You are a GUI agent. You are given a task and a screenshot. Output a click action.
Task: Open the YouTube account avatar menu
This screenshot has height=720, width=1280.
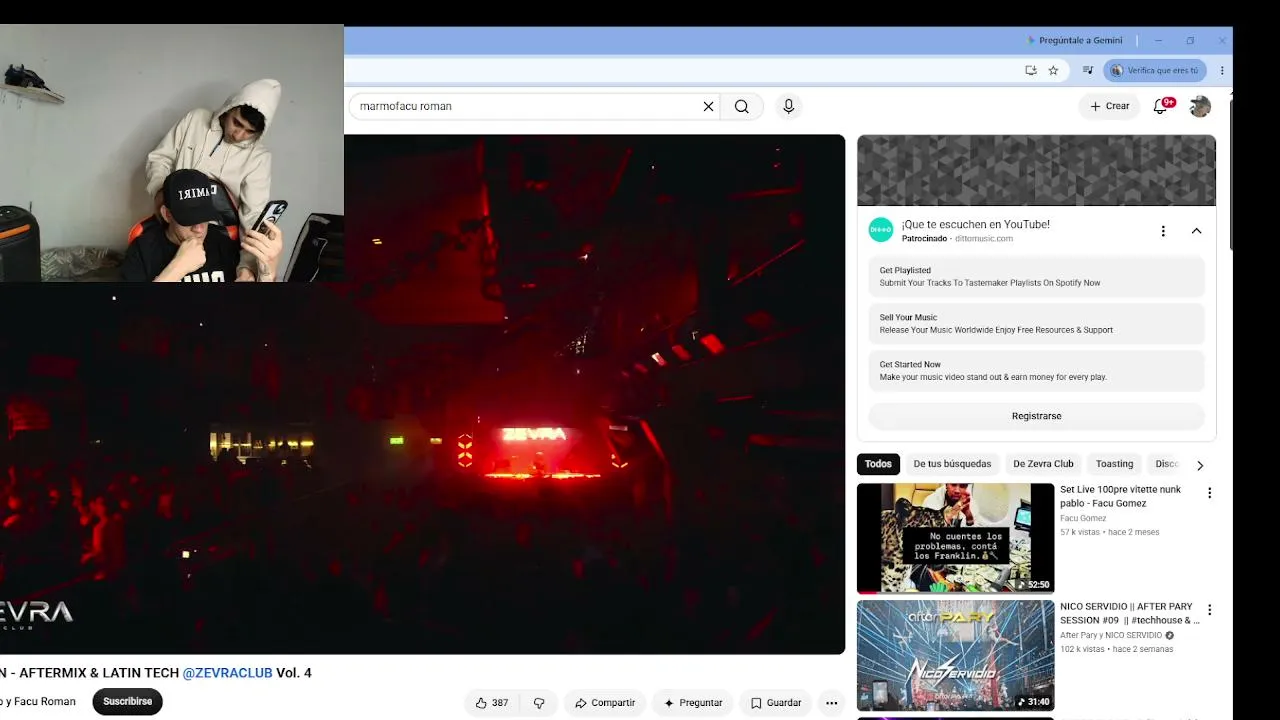pyautogui.click(x=1200, y=106)
